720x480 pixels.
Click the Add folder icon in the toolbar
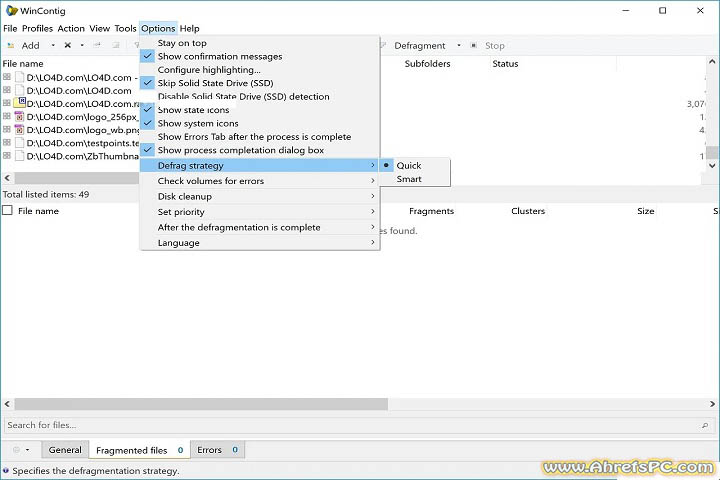coord(11,45)
